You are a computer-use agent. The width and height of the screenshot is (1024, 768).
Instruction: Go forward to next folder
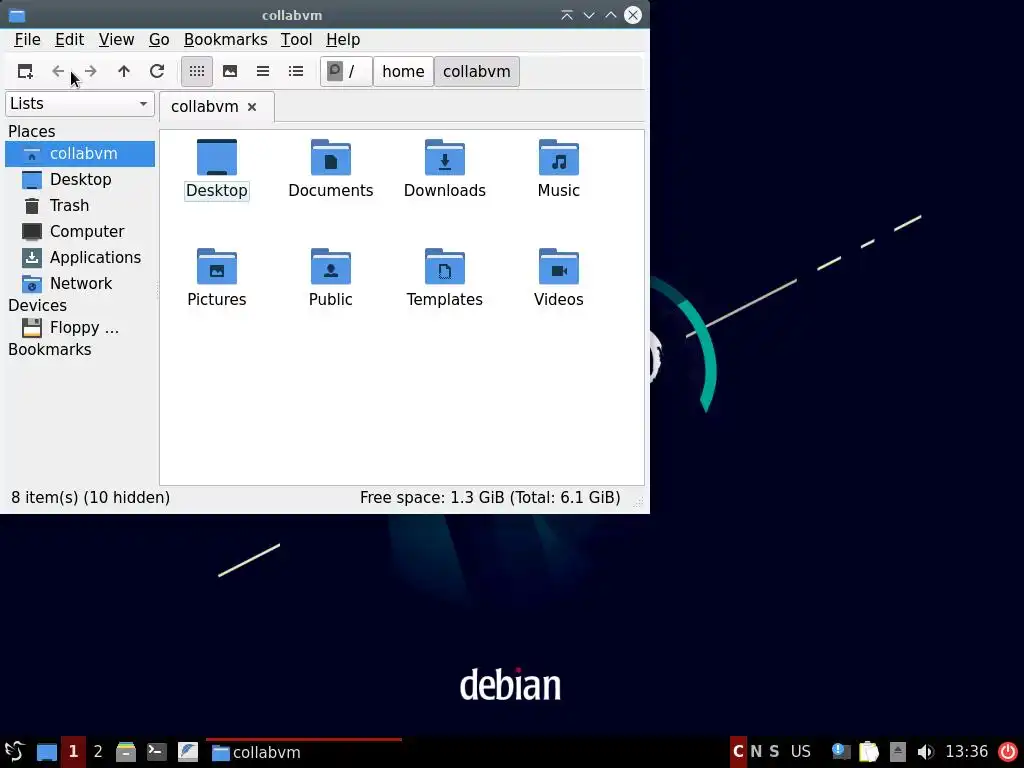91,71
